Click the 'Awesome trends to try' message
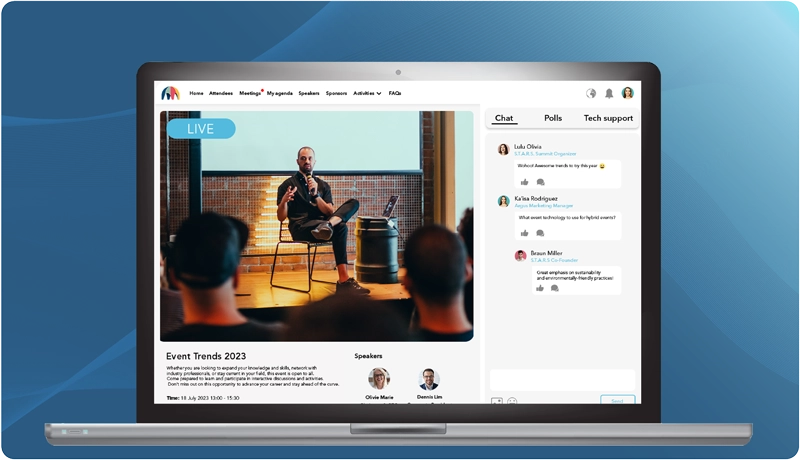Screen dimensions: 800x460 coord(561,166)
